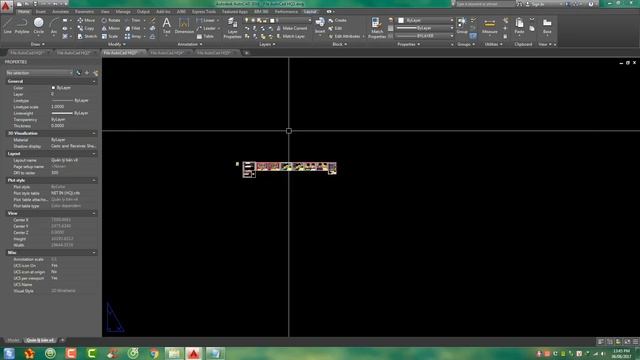This screenshot has height=360, width=640.
Task: Collapse the Plot style section
Action: click(94, 180)
